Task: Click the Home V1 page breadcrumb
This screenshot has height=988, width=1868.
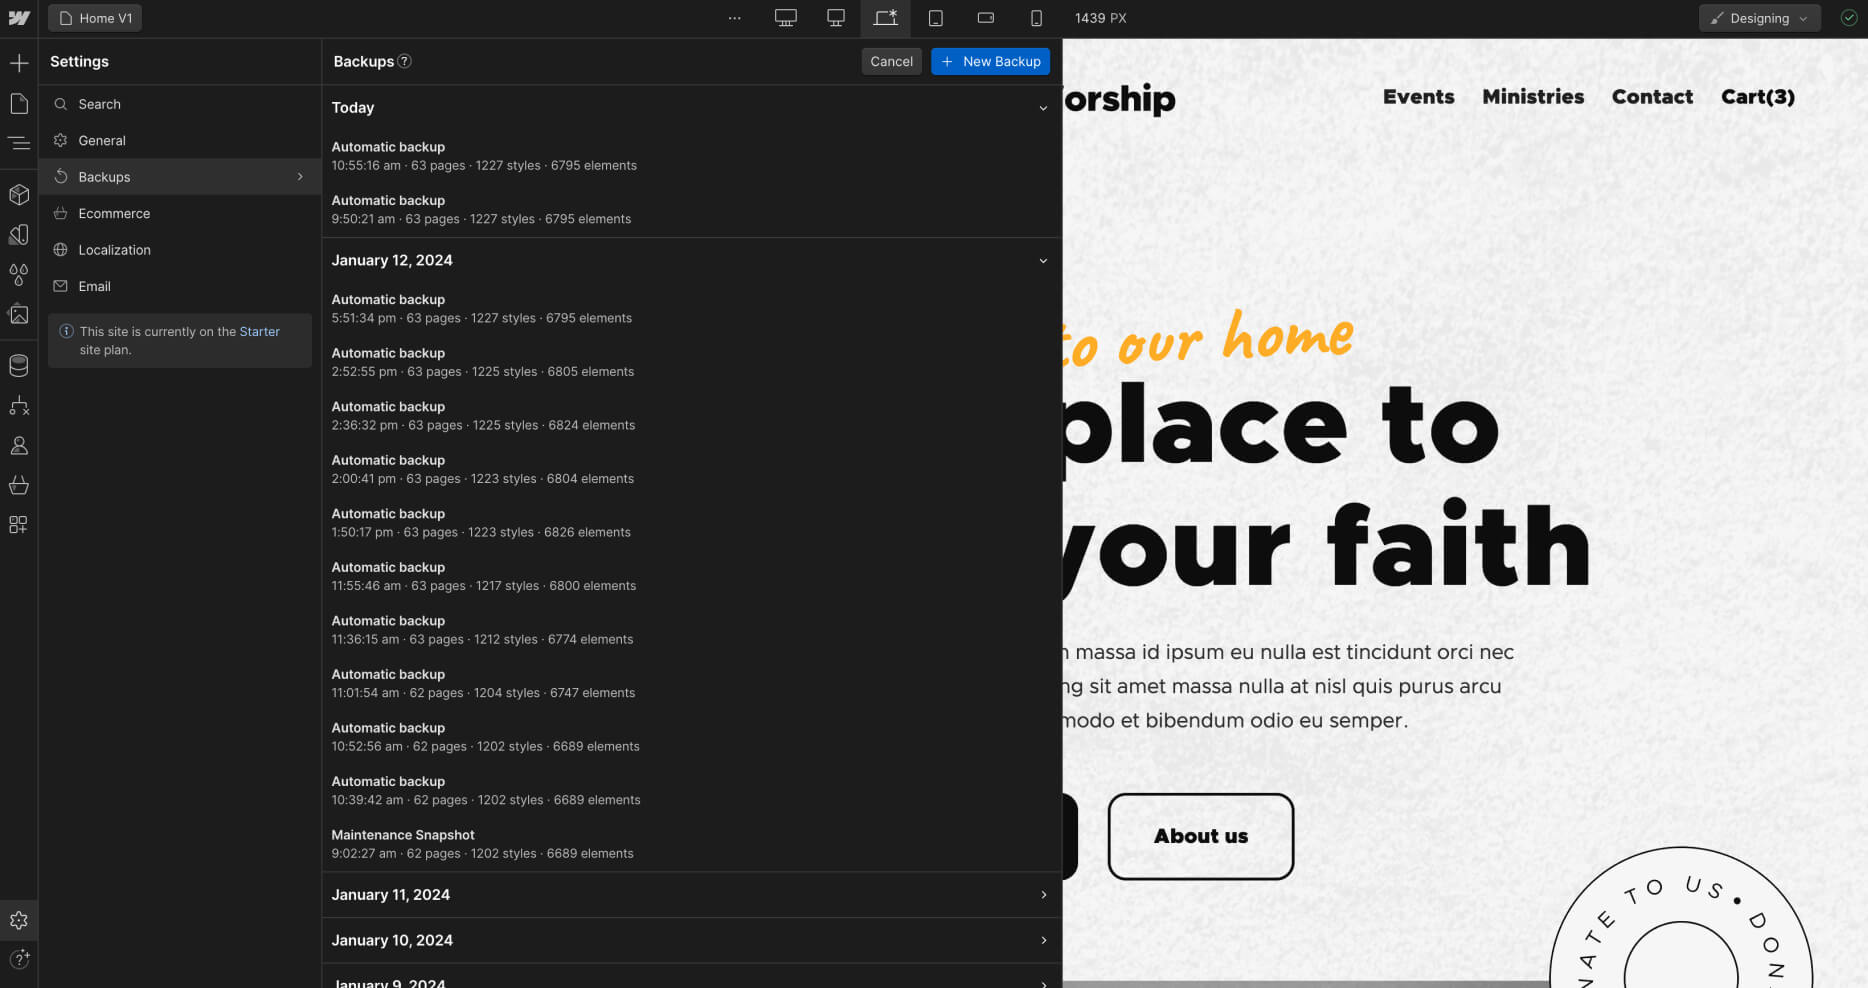Action: 94,17
